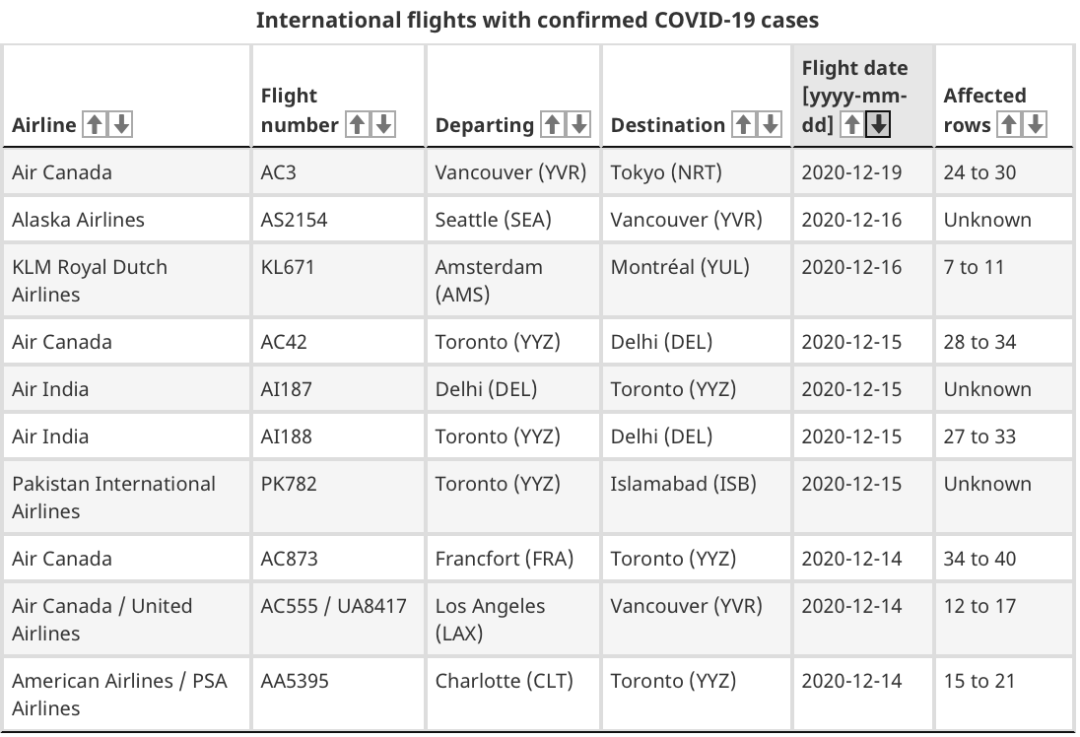Sort Flight number descending arrow

(x=384, y=125)
